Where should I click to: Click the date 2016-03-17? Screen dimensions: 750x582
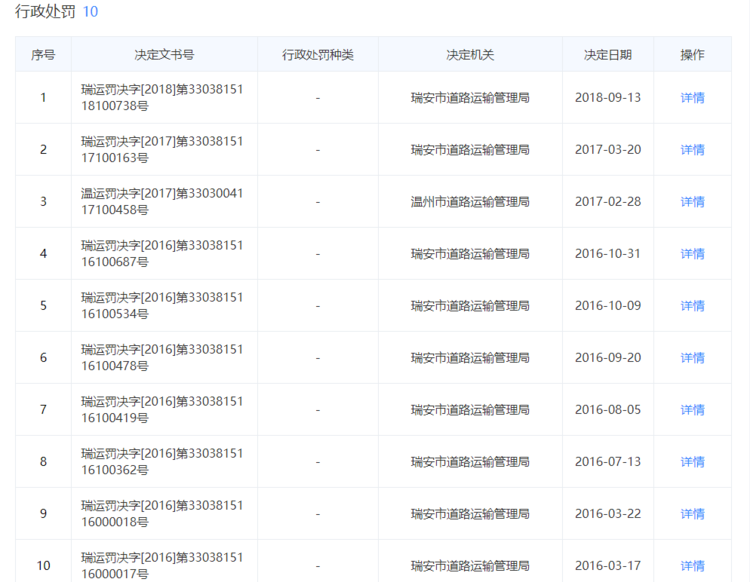[608, 566]
